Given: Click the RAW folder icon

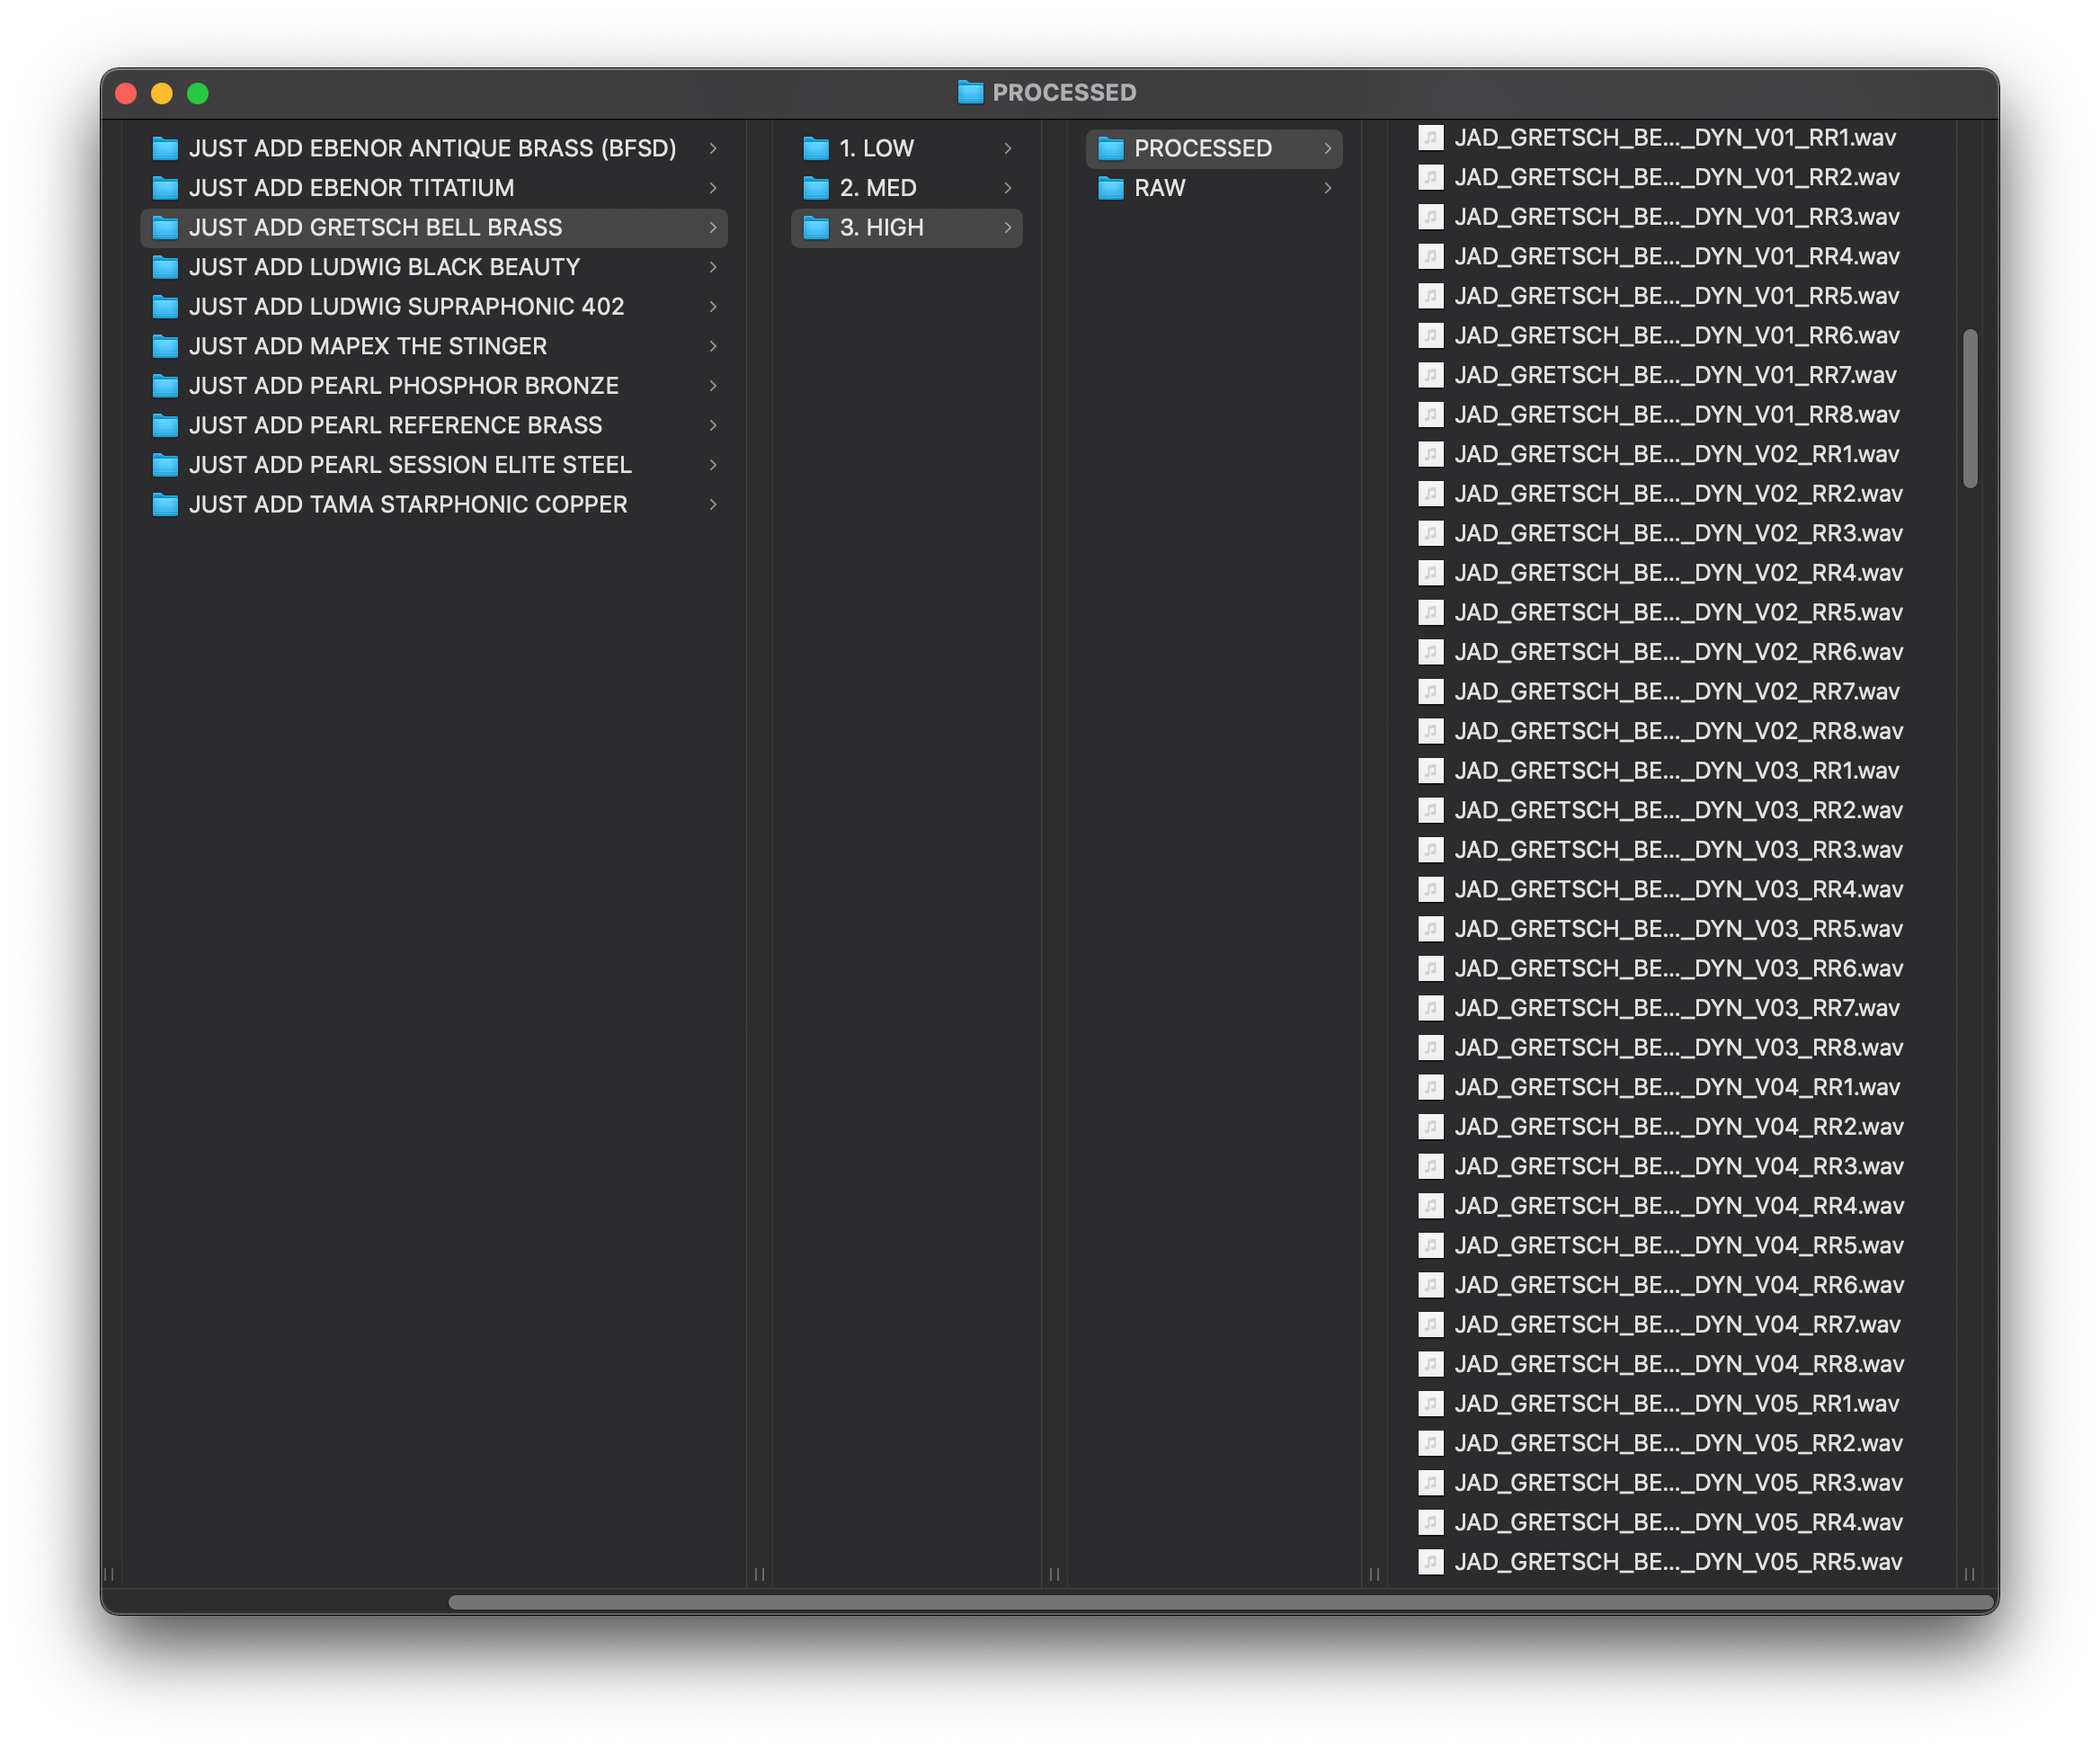Looking at the screenshot, I should pyautogui.click(x=1110, y=188).
